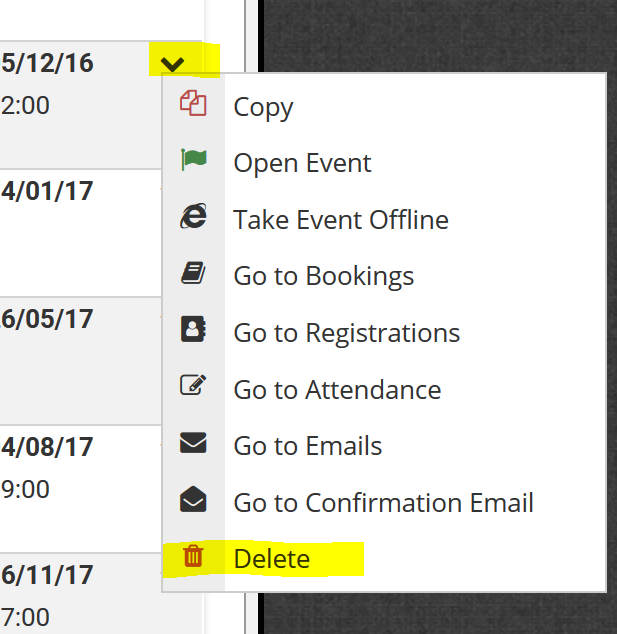Click the red trash can icon

coord(193,557)
